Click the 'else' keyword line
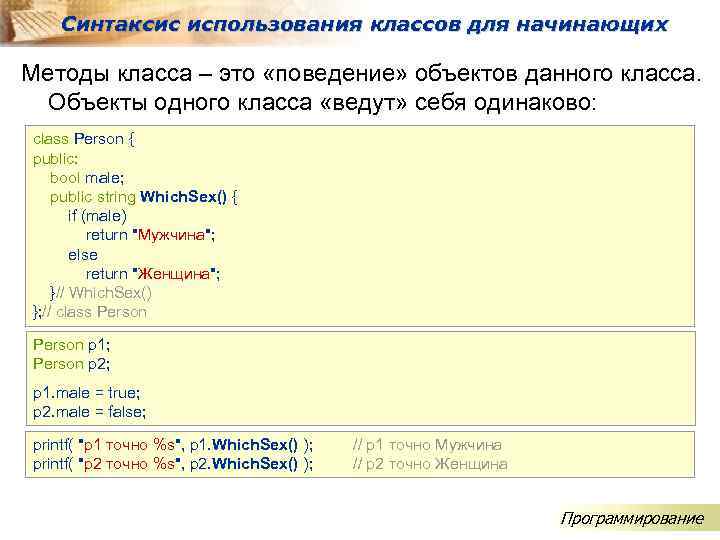The image size is (720, 540). click(x=83, y=255)
